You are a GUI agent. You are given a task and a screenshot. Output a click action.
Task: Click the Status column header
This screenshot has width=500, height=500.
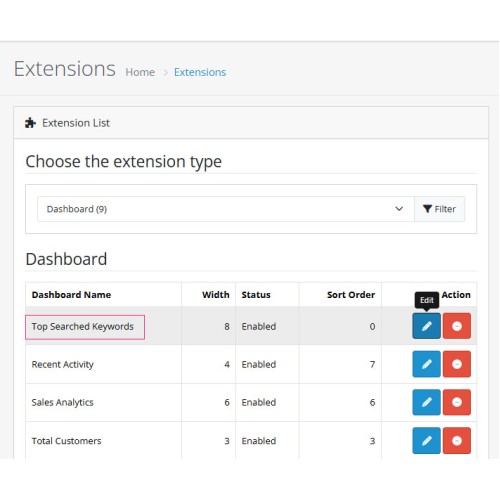click(256, 295)
